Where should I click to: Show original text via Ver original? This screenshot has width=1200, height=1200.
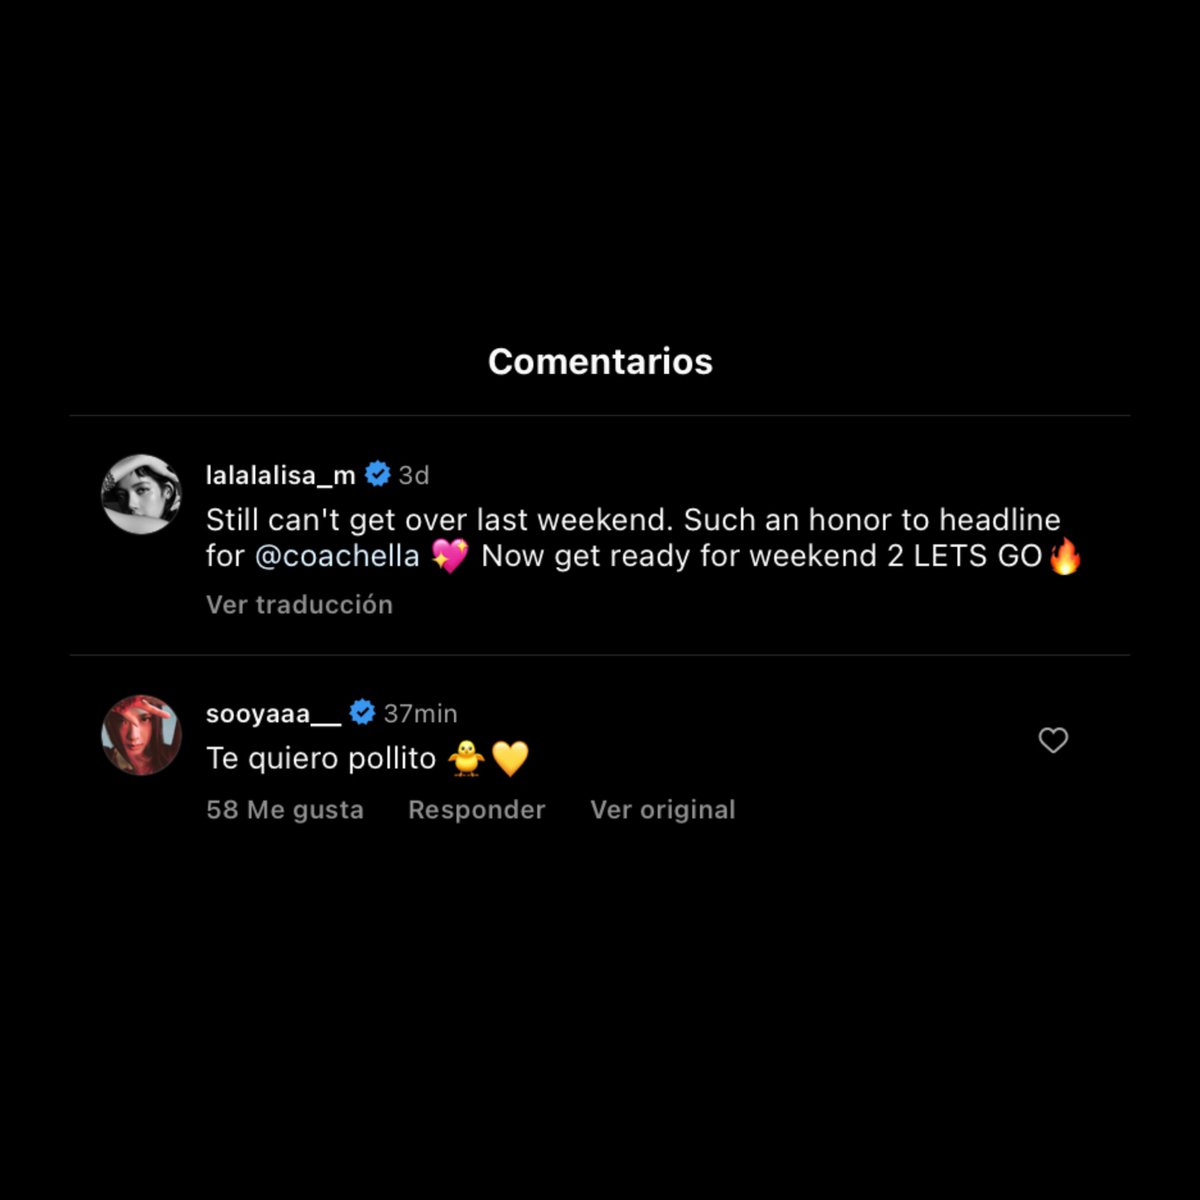(x=663, y=809)
